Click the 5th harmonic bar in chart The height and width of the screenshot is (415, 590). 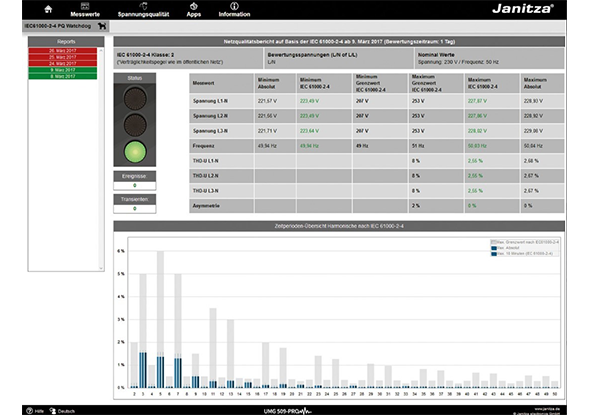160,320
